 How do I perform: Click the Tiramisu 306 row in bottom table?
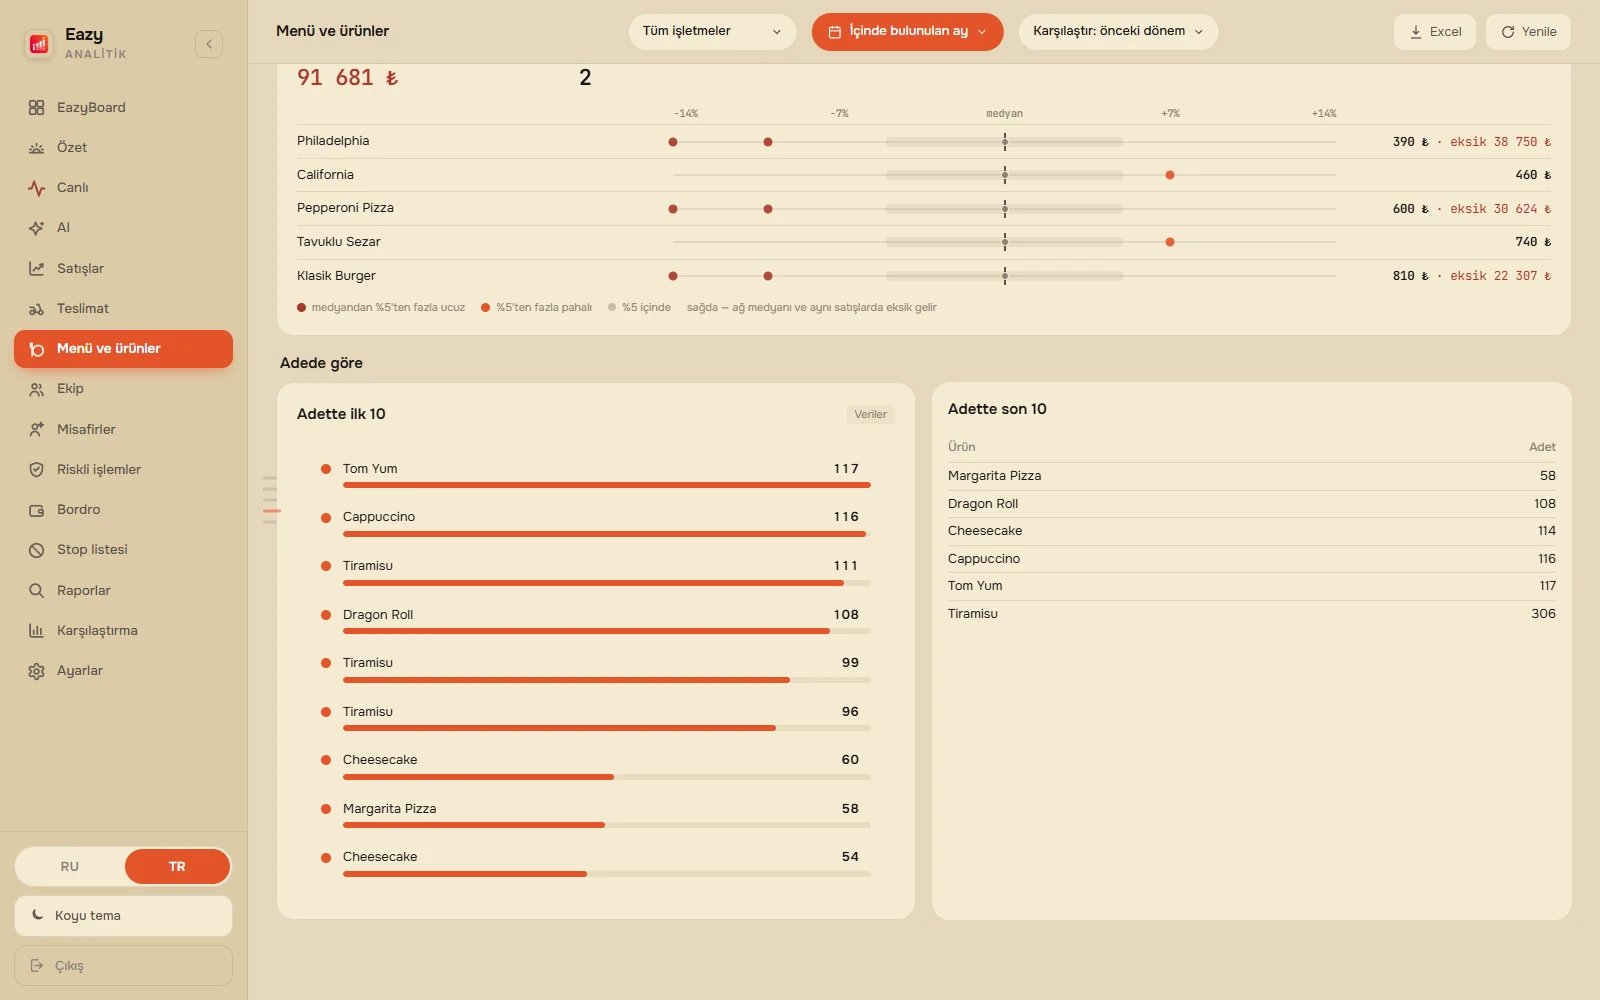[x=1251, y=614]
